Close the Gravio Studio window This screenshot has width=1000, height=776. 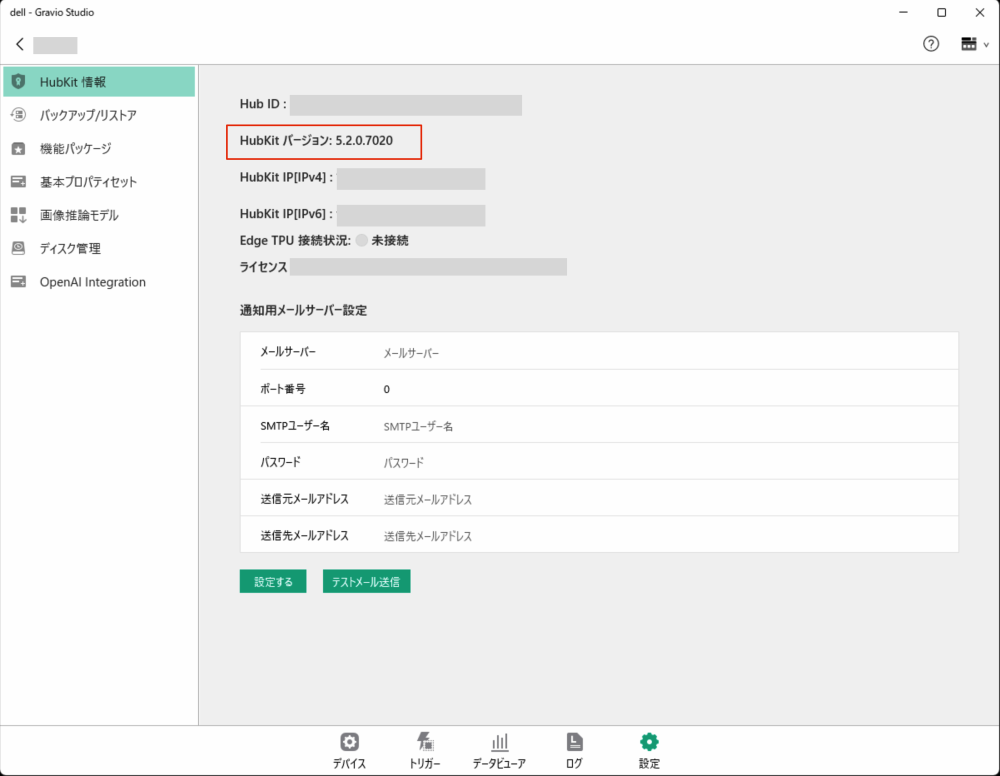[x=980, y=12]
